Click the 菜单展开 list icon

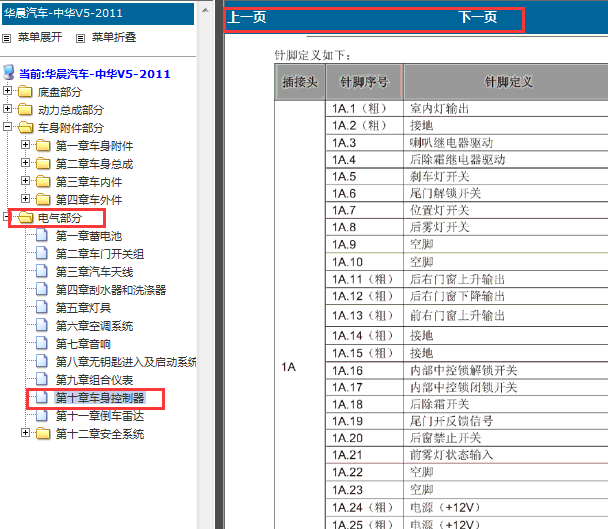pos(7,38)
